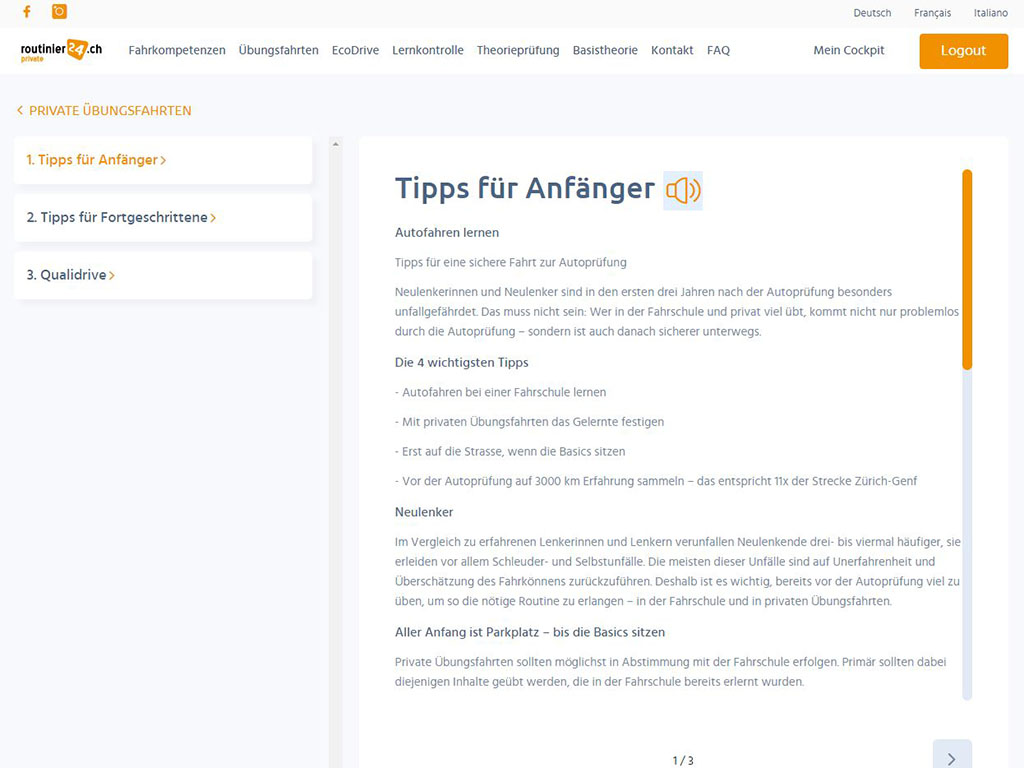This screenshot has width=1024, height=768.
Task: Click the orange article scrollbar thumb
Action: [967, 270]
